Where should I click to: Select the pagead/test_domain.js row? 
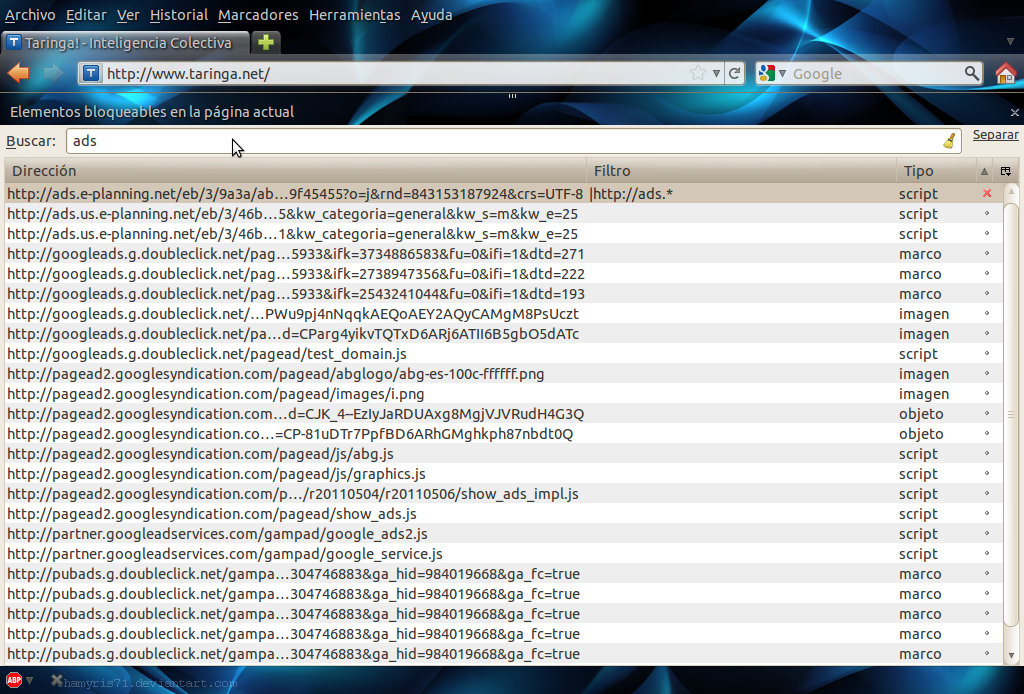[504, 354]
